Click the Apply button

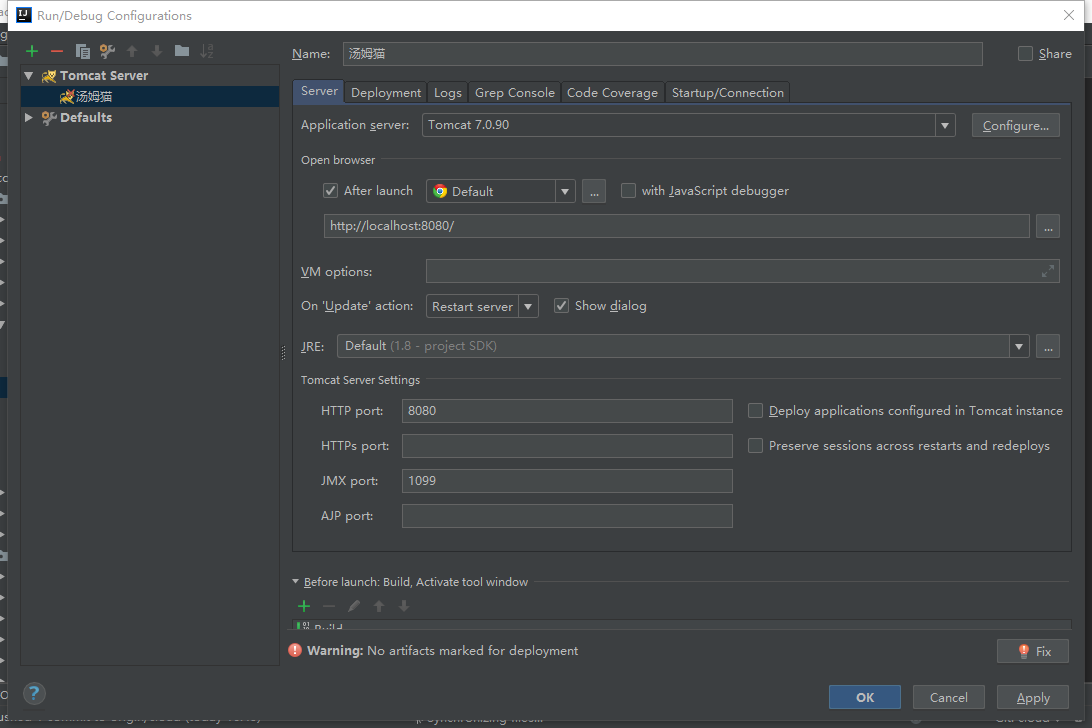click(1033, 697)
